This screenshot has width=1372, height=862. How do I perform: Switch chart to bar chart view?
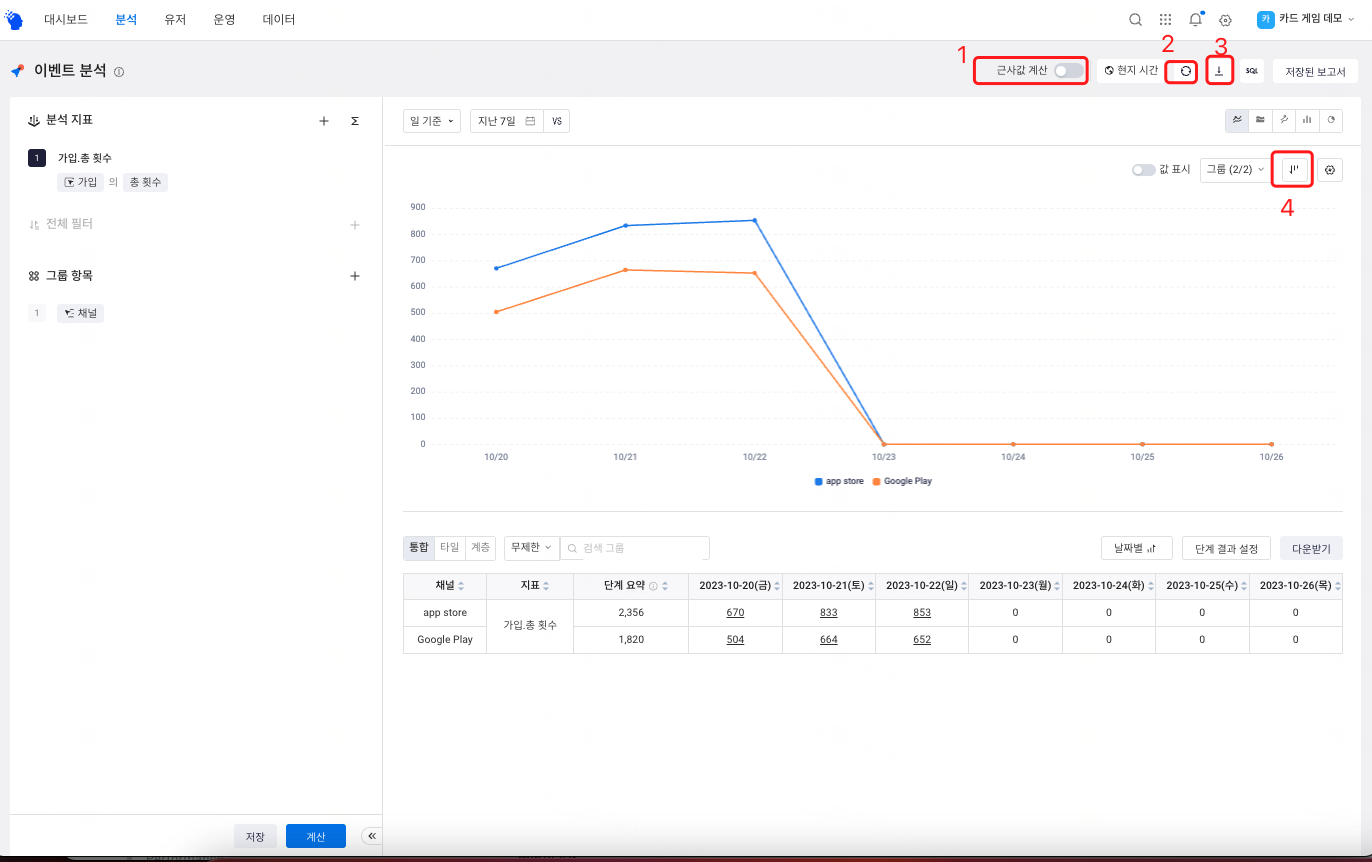[x=1307, y=120]
